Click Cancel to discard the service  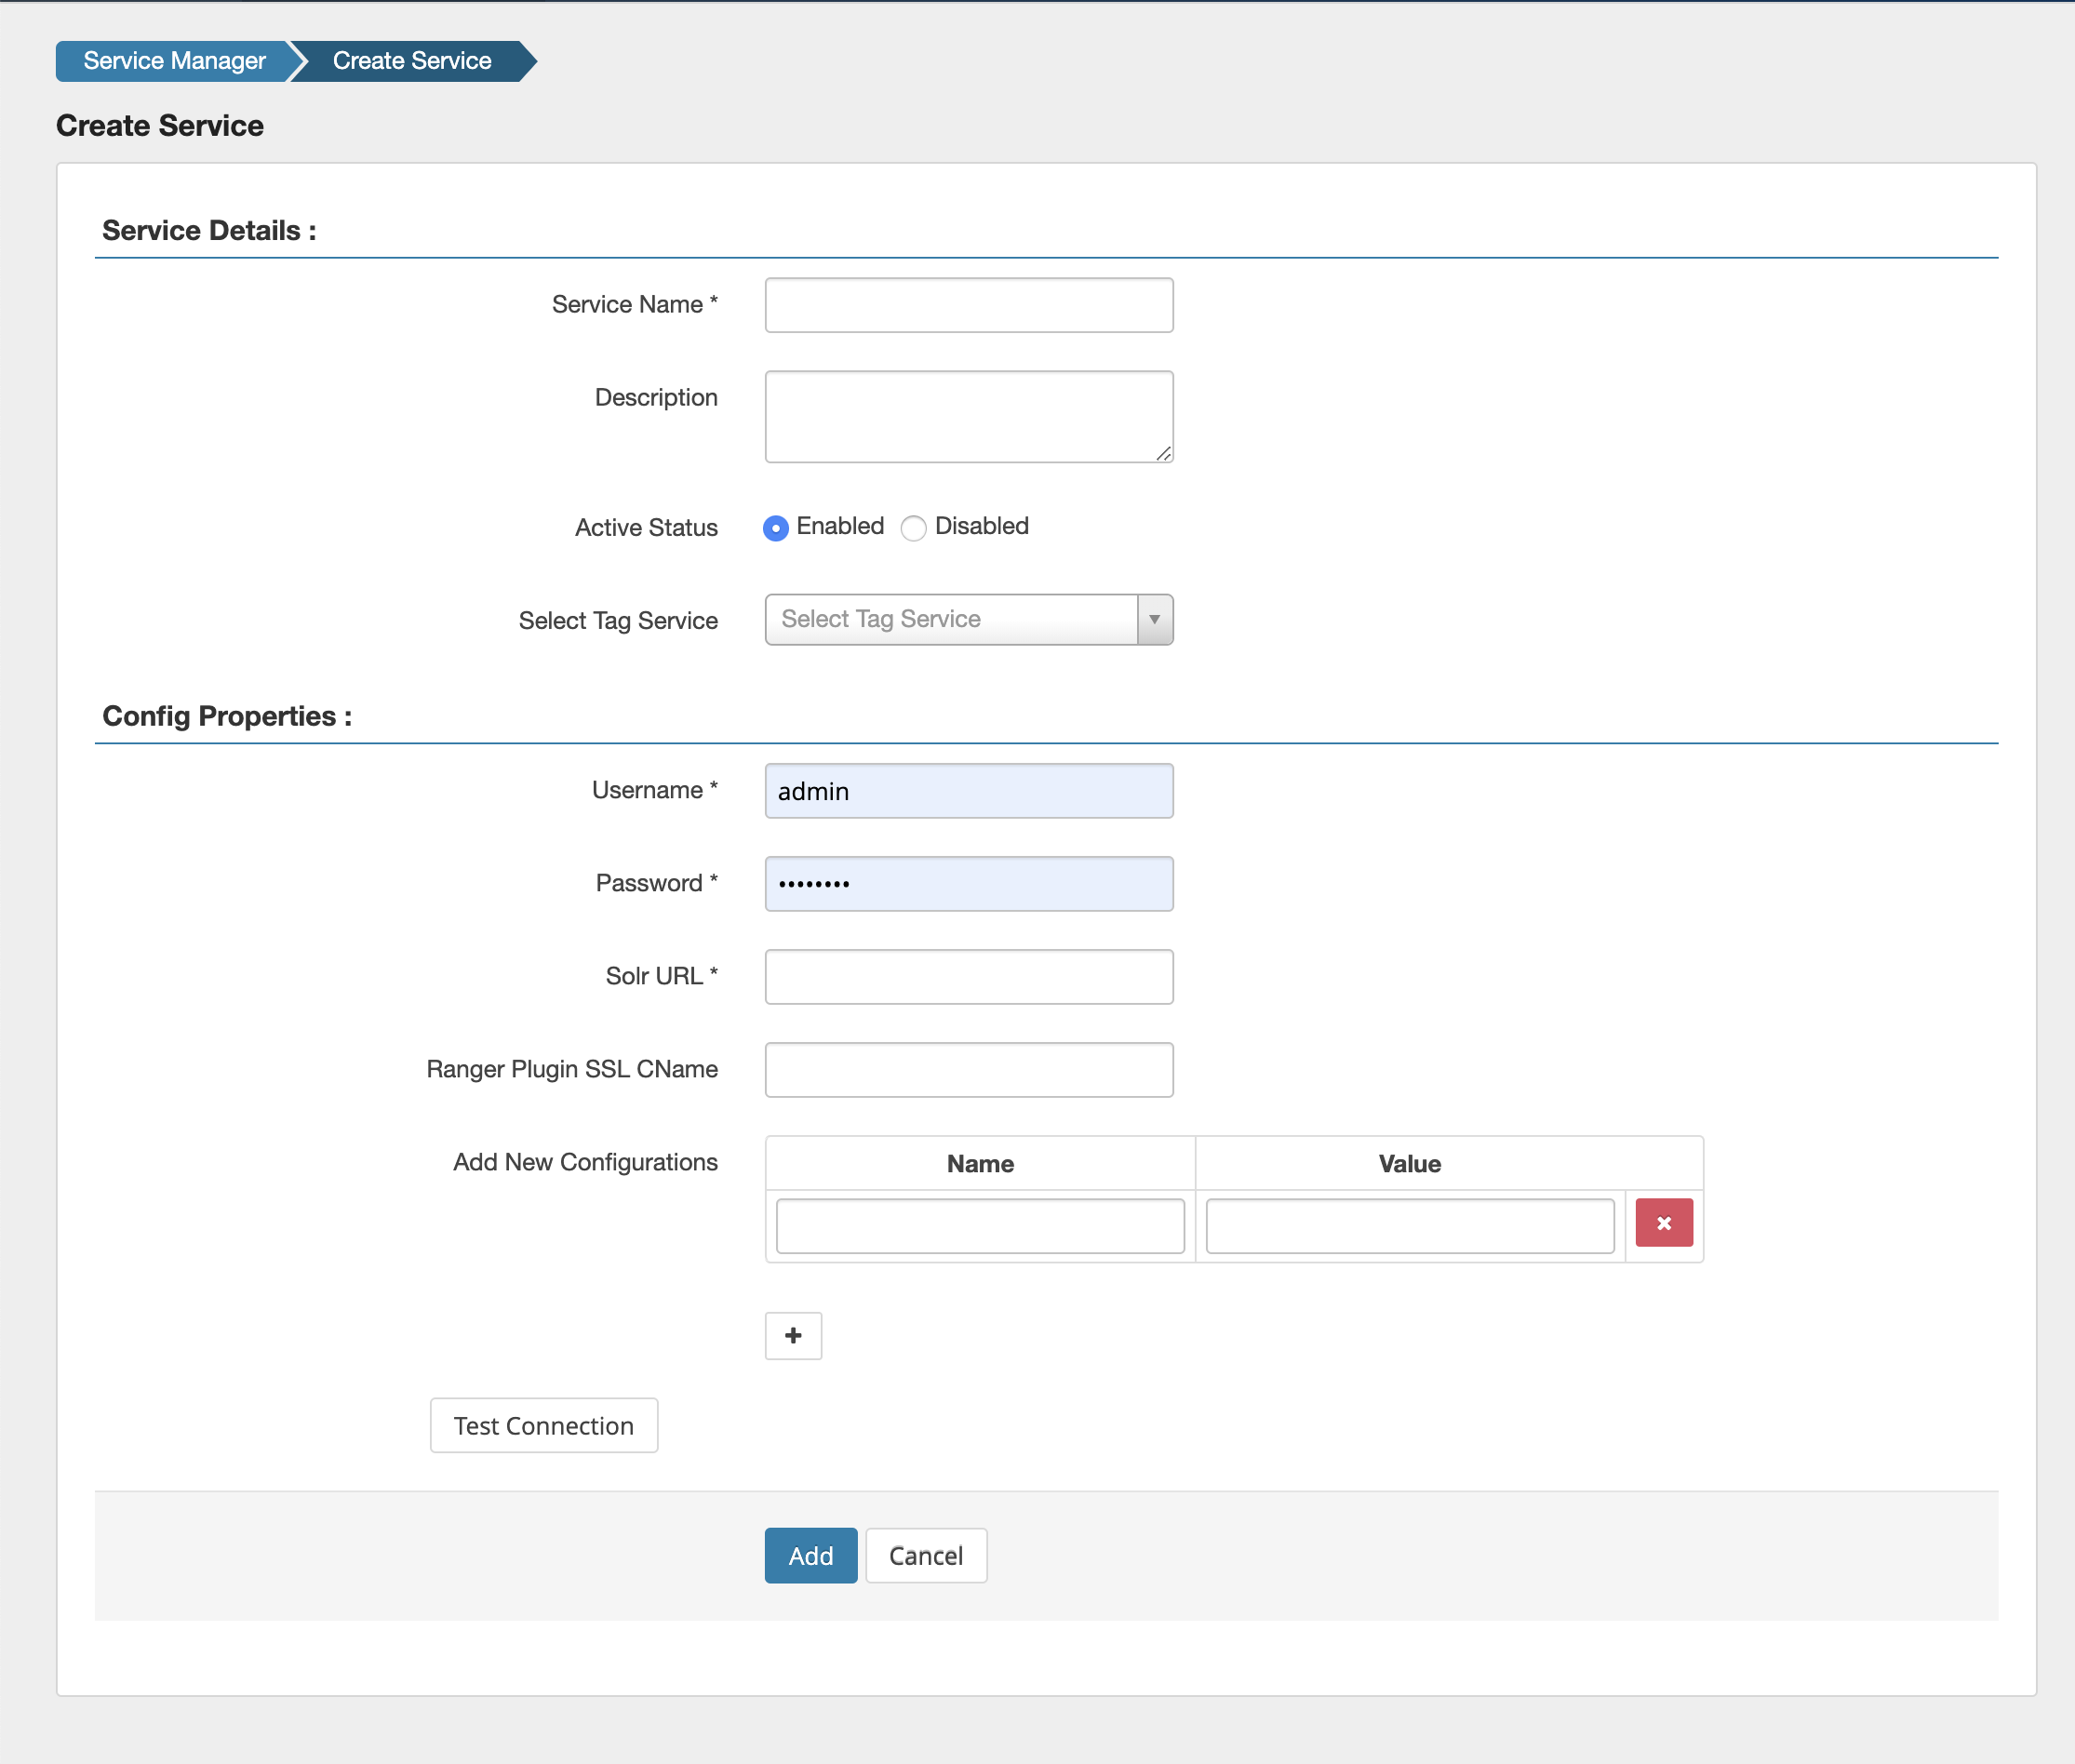click(x=925, y=1555)
